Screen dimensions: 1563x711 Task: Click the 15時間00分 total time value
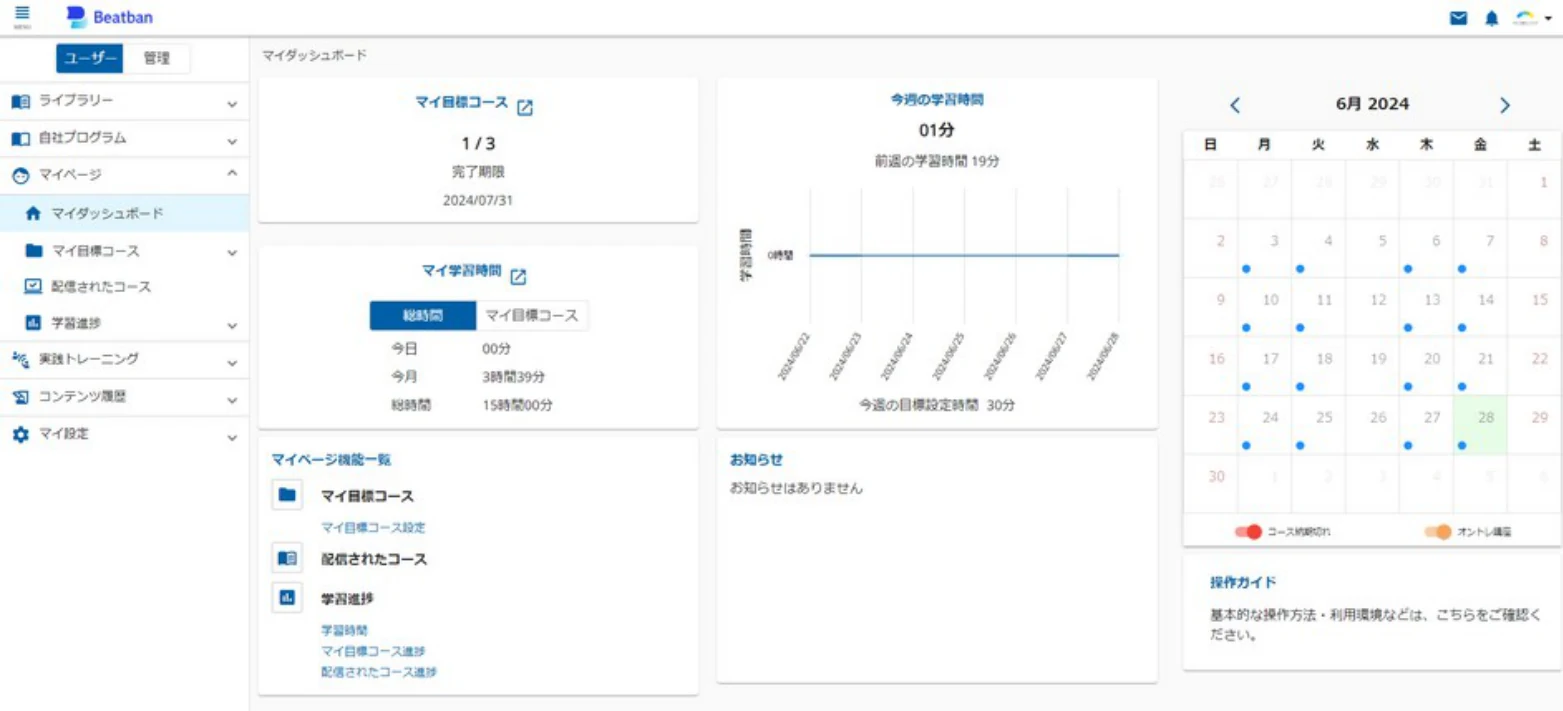coord(517,406)
